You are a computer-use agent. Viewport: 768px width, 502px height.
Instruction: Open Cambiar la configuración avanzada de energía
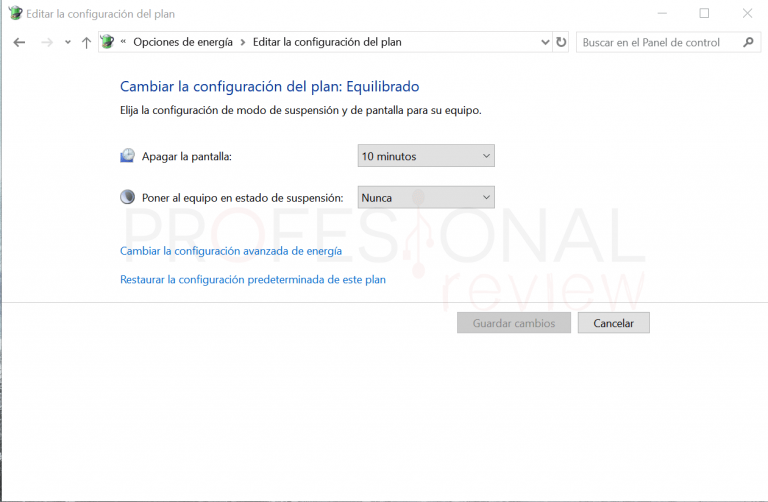(231, 251)
